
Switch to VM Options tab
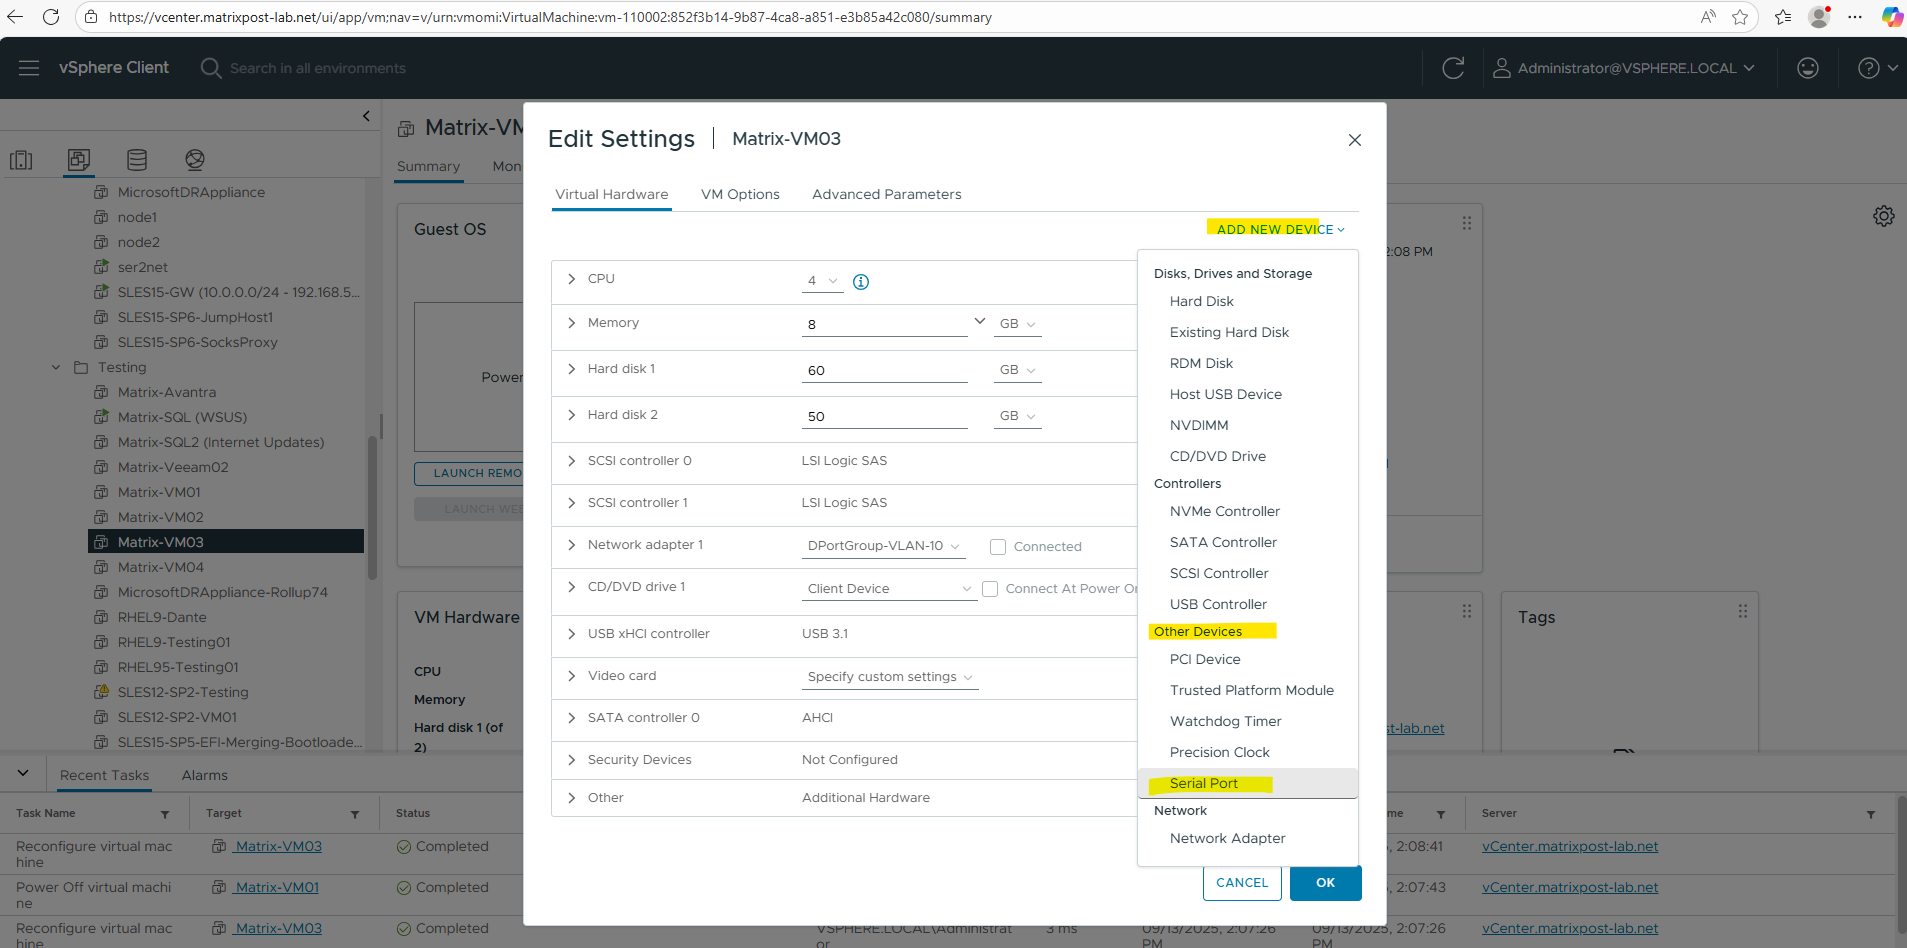click(x=740, y=194)
